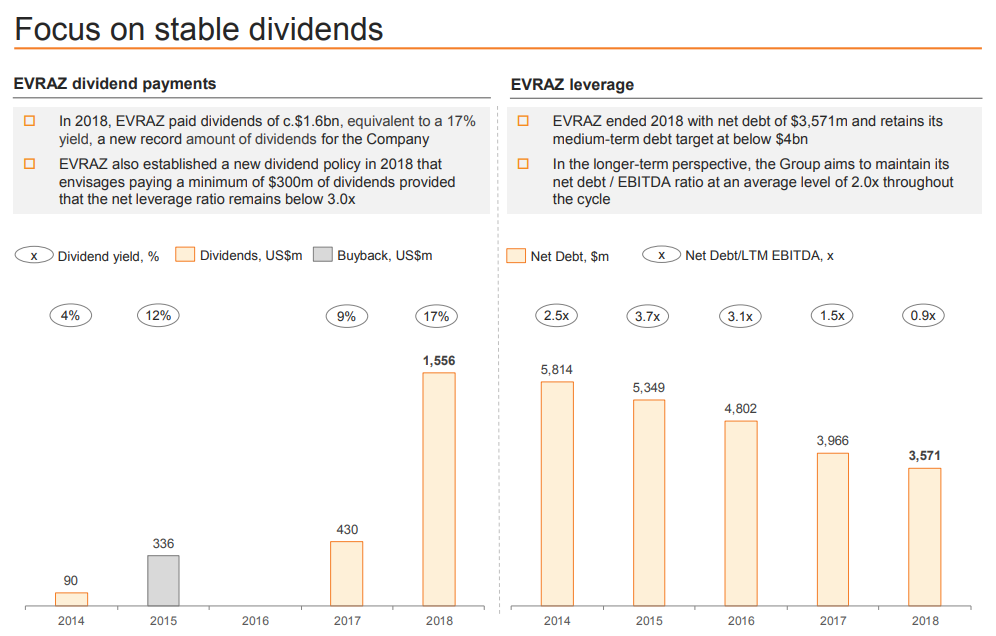996x636 pixels.
Task: Click the 9% dividend yield bubble
Action: pyautogui.click(x=347, y=316)
